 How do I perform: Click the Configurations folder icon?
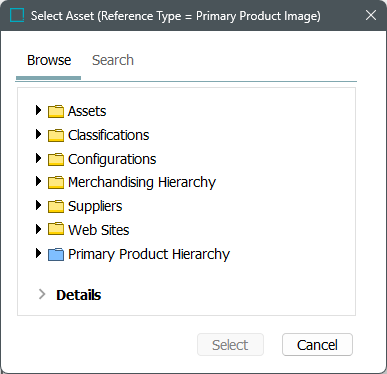[56, 159]
